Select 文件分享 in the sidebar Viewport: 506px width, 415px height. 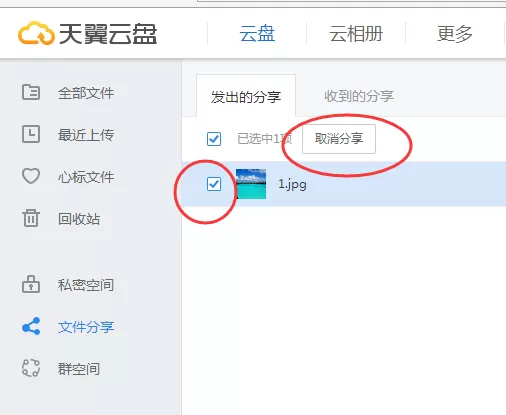(86, 327)
